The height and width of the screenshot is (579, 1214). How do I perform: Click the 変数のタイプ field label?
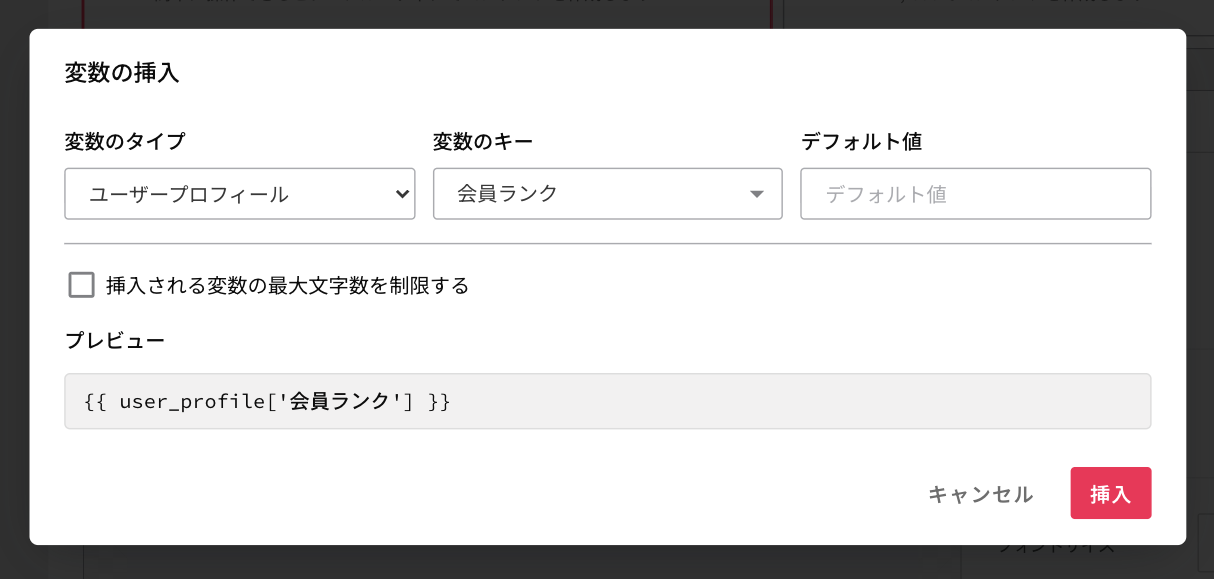pos(125,142)
